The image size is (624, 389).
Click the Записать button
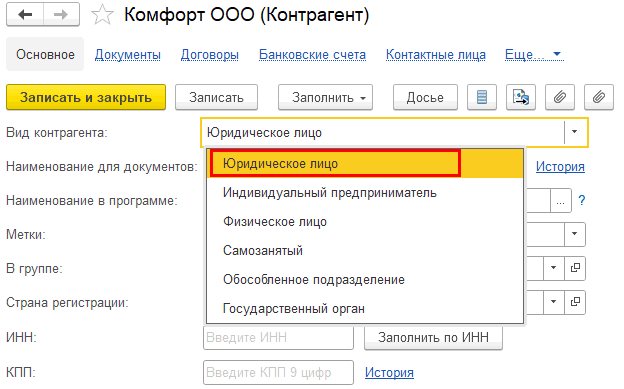pyautogui.click(x=216, y=97)
